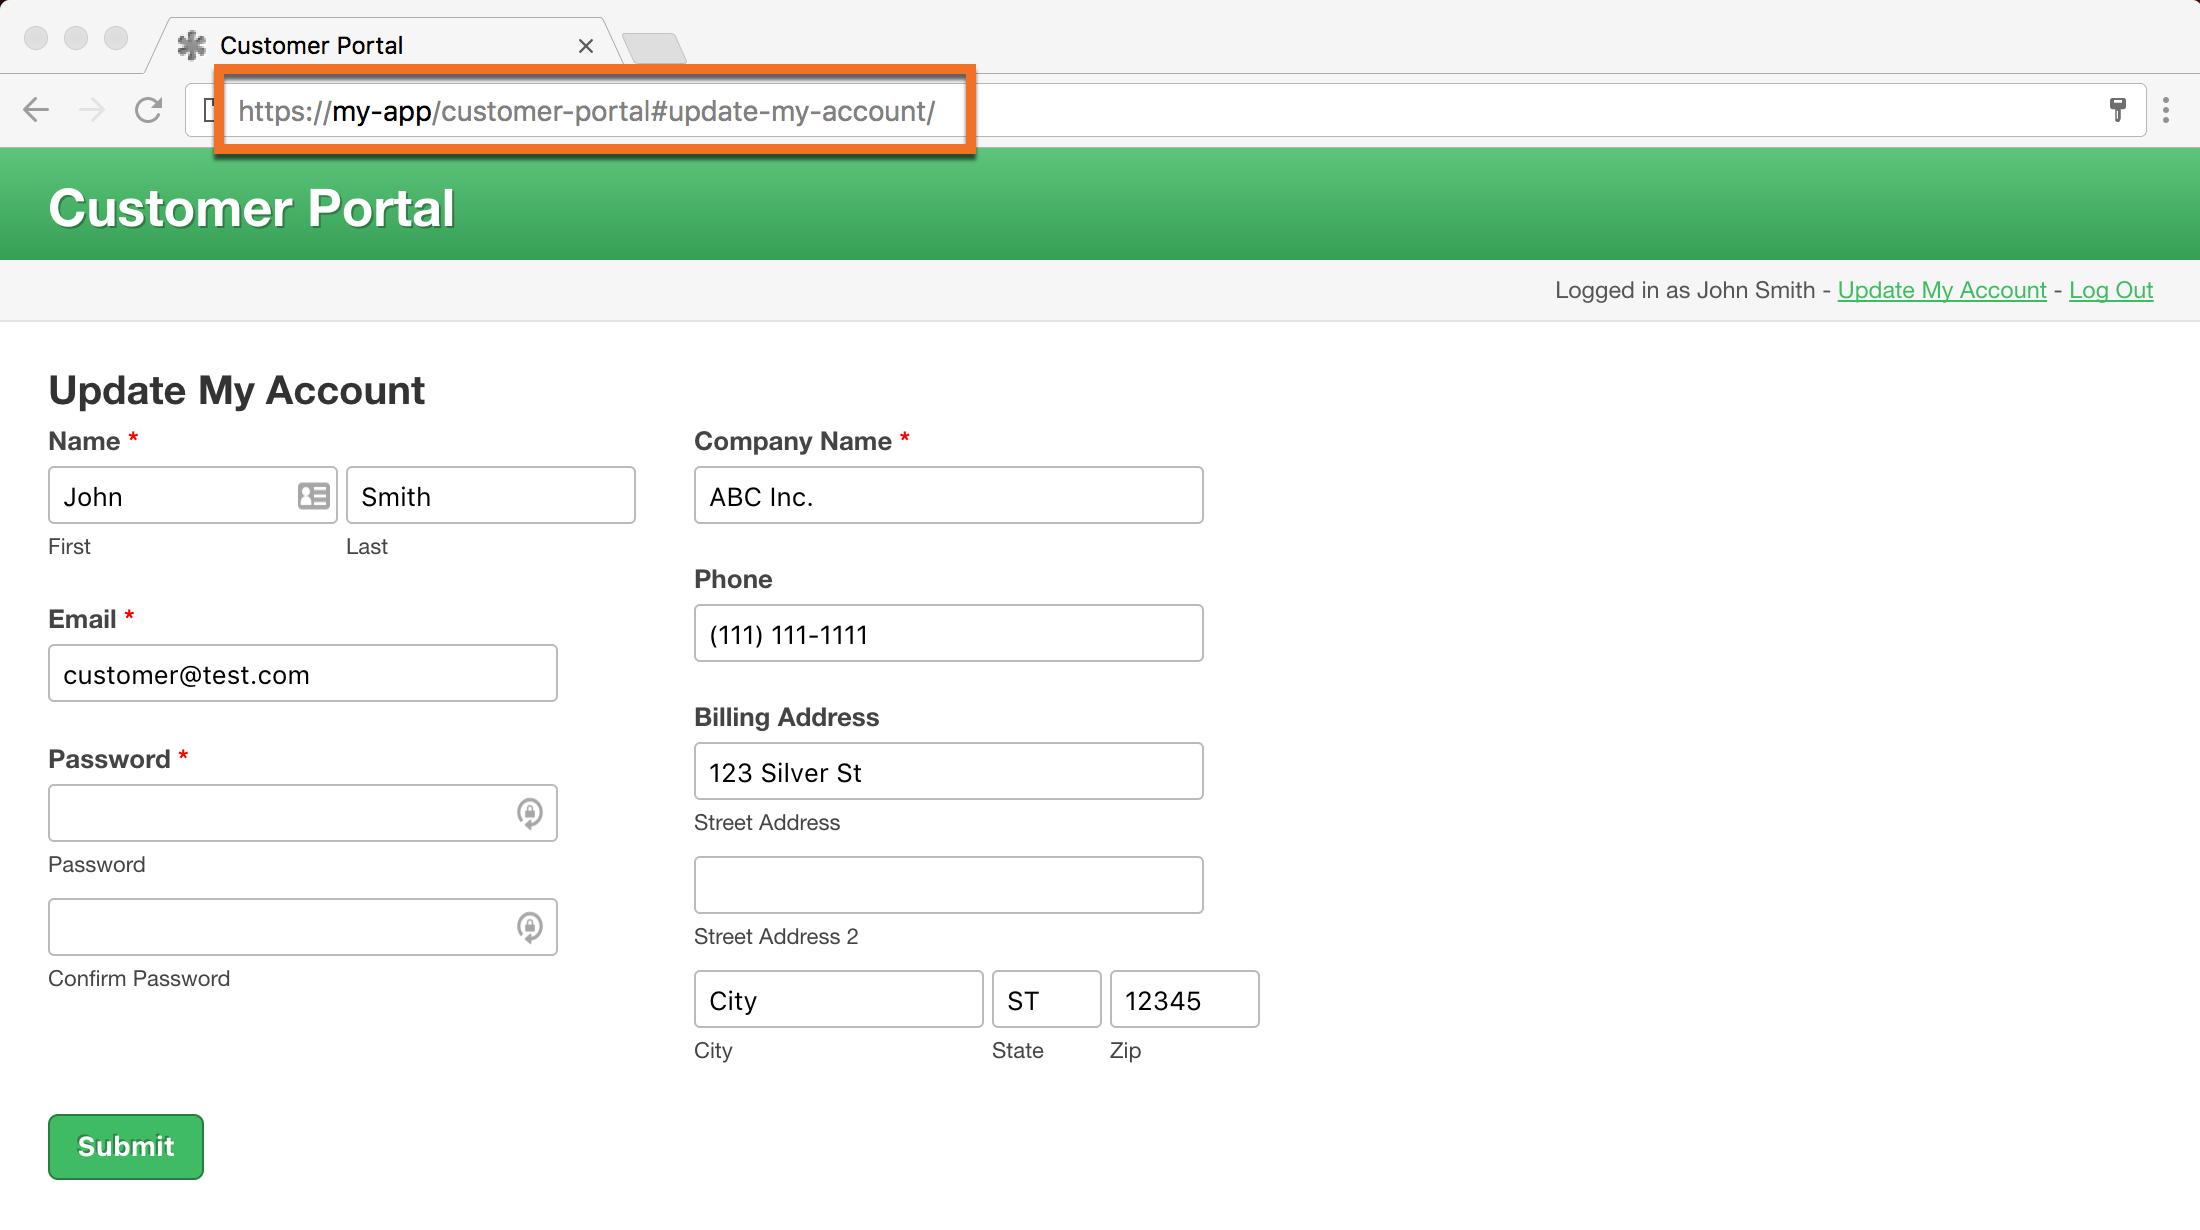
Task: Click the browser back arrow
Action: click(36, 110)
